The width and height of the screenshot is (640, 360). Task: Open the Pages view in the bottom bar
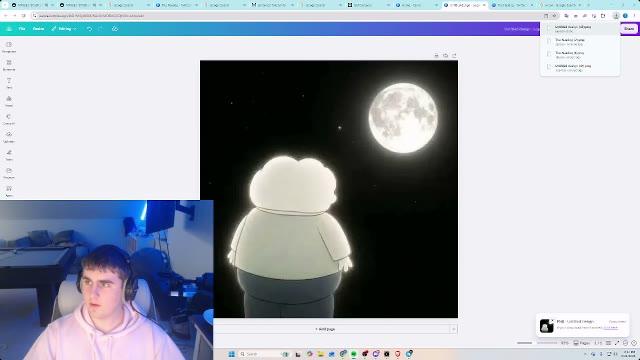[x=582, y=343]
